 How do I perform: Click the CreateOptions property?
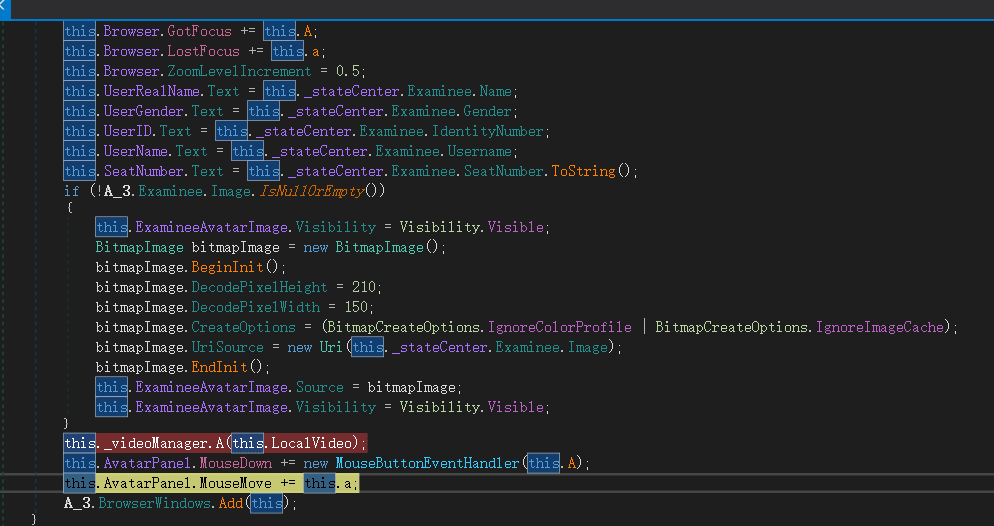coord(243,328)
